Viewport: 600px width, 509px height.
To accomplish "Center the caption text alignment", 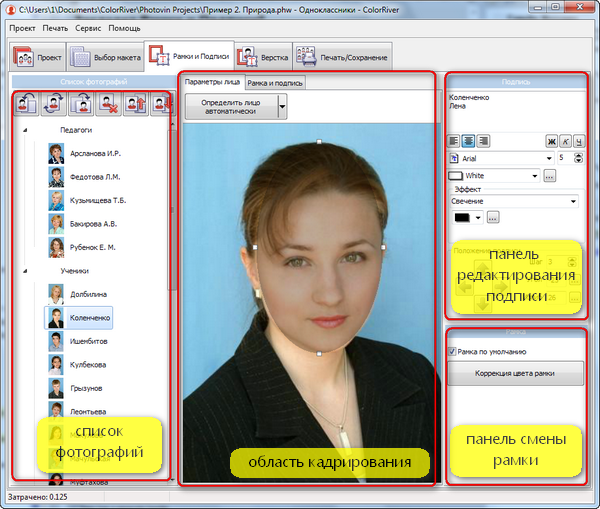I will [468, 141].
